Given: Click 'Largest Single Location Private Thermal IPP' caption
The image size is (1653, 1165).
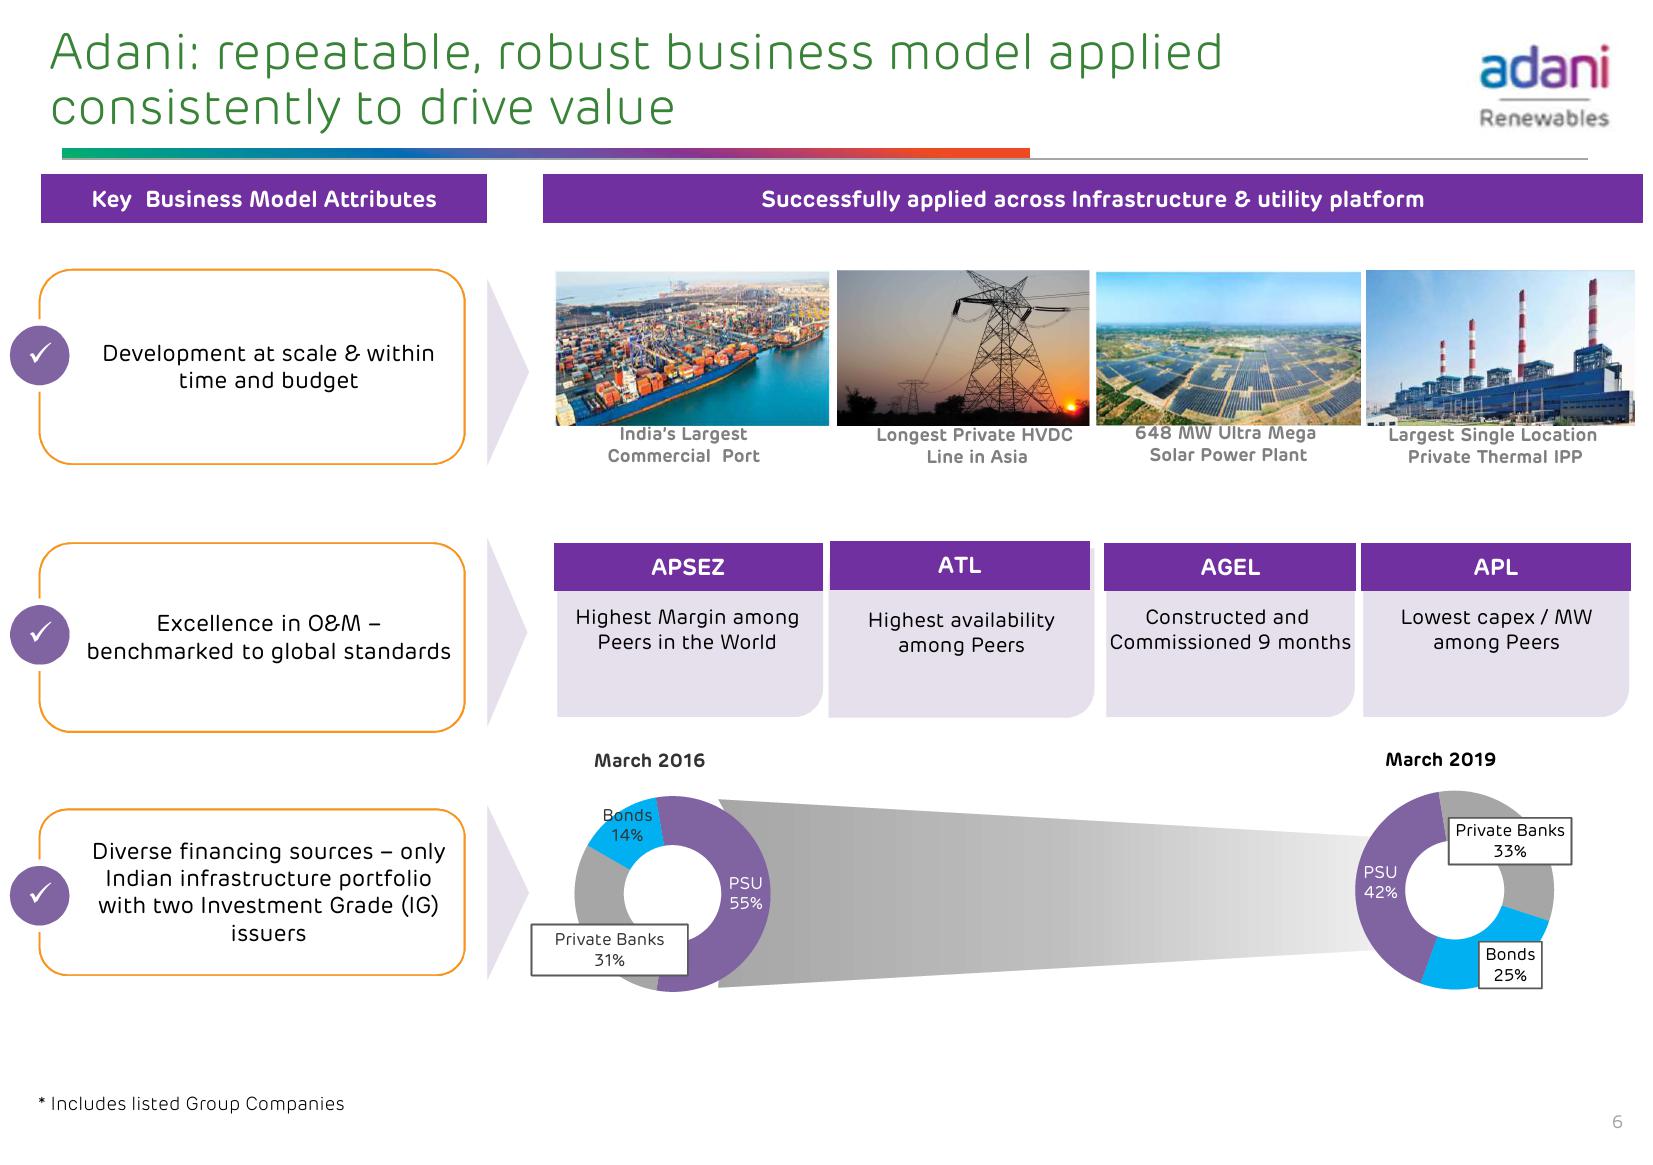Looking at the screenshot, I should [1493, 446].
